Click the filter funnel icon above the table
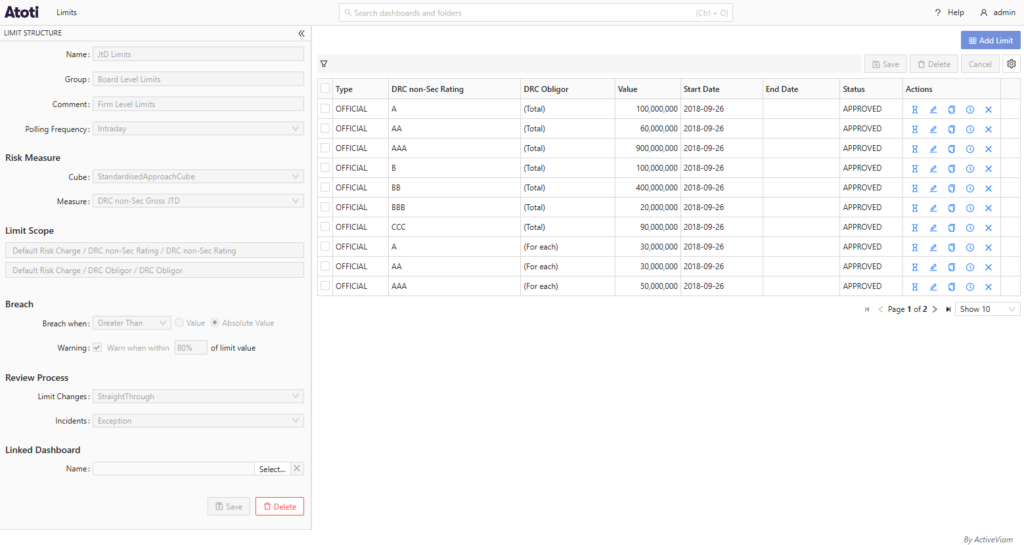The image size is (1024, 545). (x=324, y=64)
